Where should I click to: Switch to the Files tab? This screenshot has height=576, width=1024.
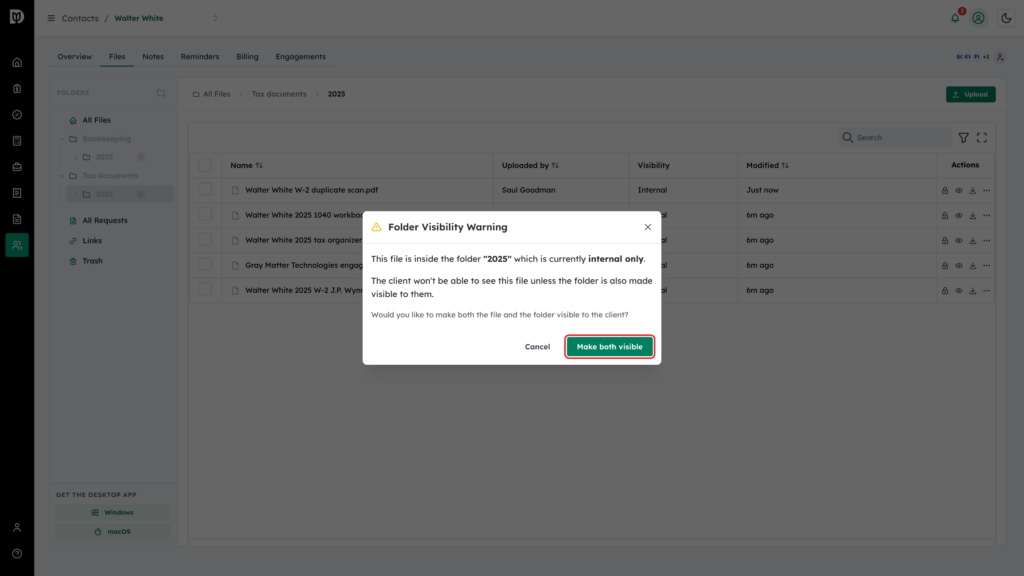pyautogui.click(x=117, y=57)
